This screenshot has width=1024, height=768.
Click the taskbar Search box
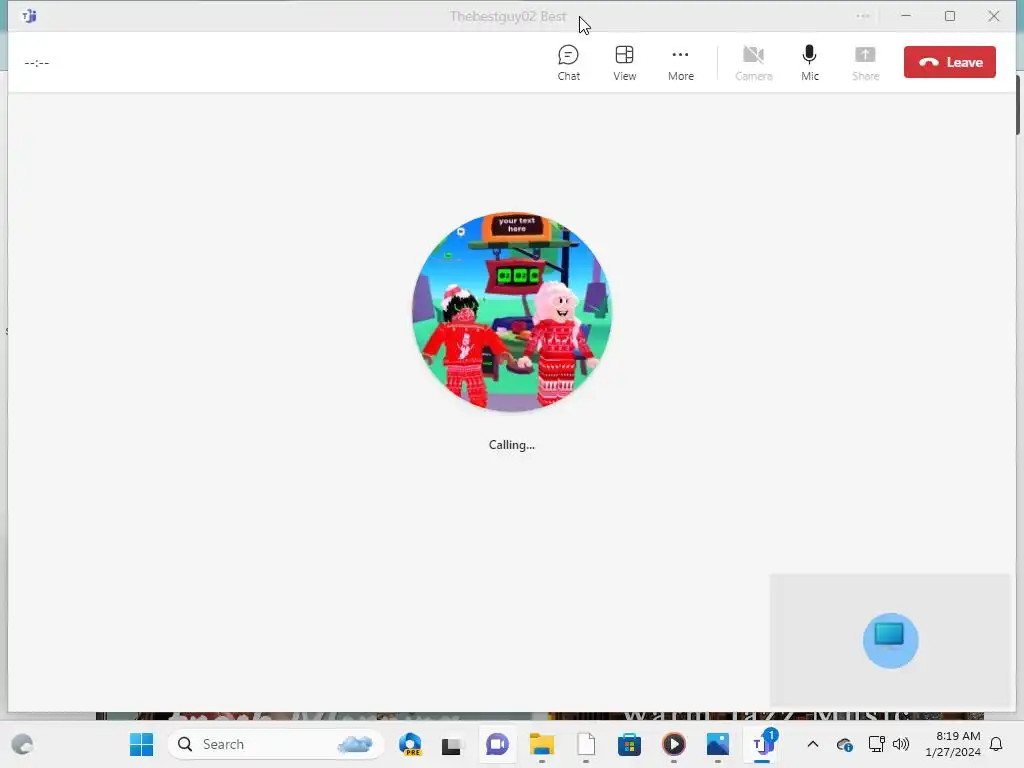pyautogui.click(x=274, y=744)
